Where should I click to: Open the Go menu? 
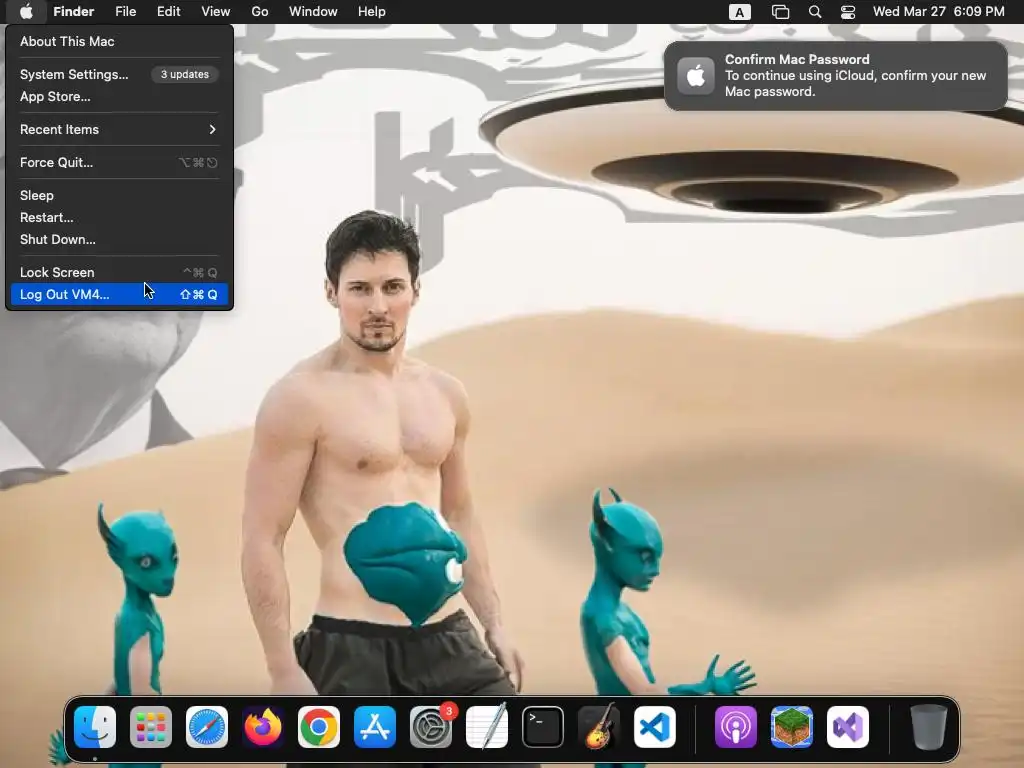pyautogui.click(x=260, y=12)
